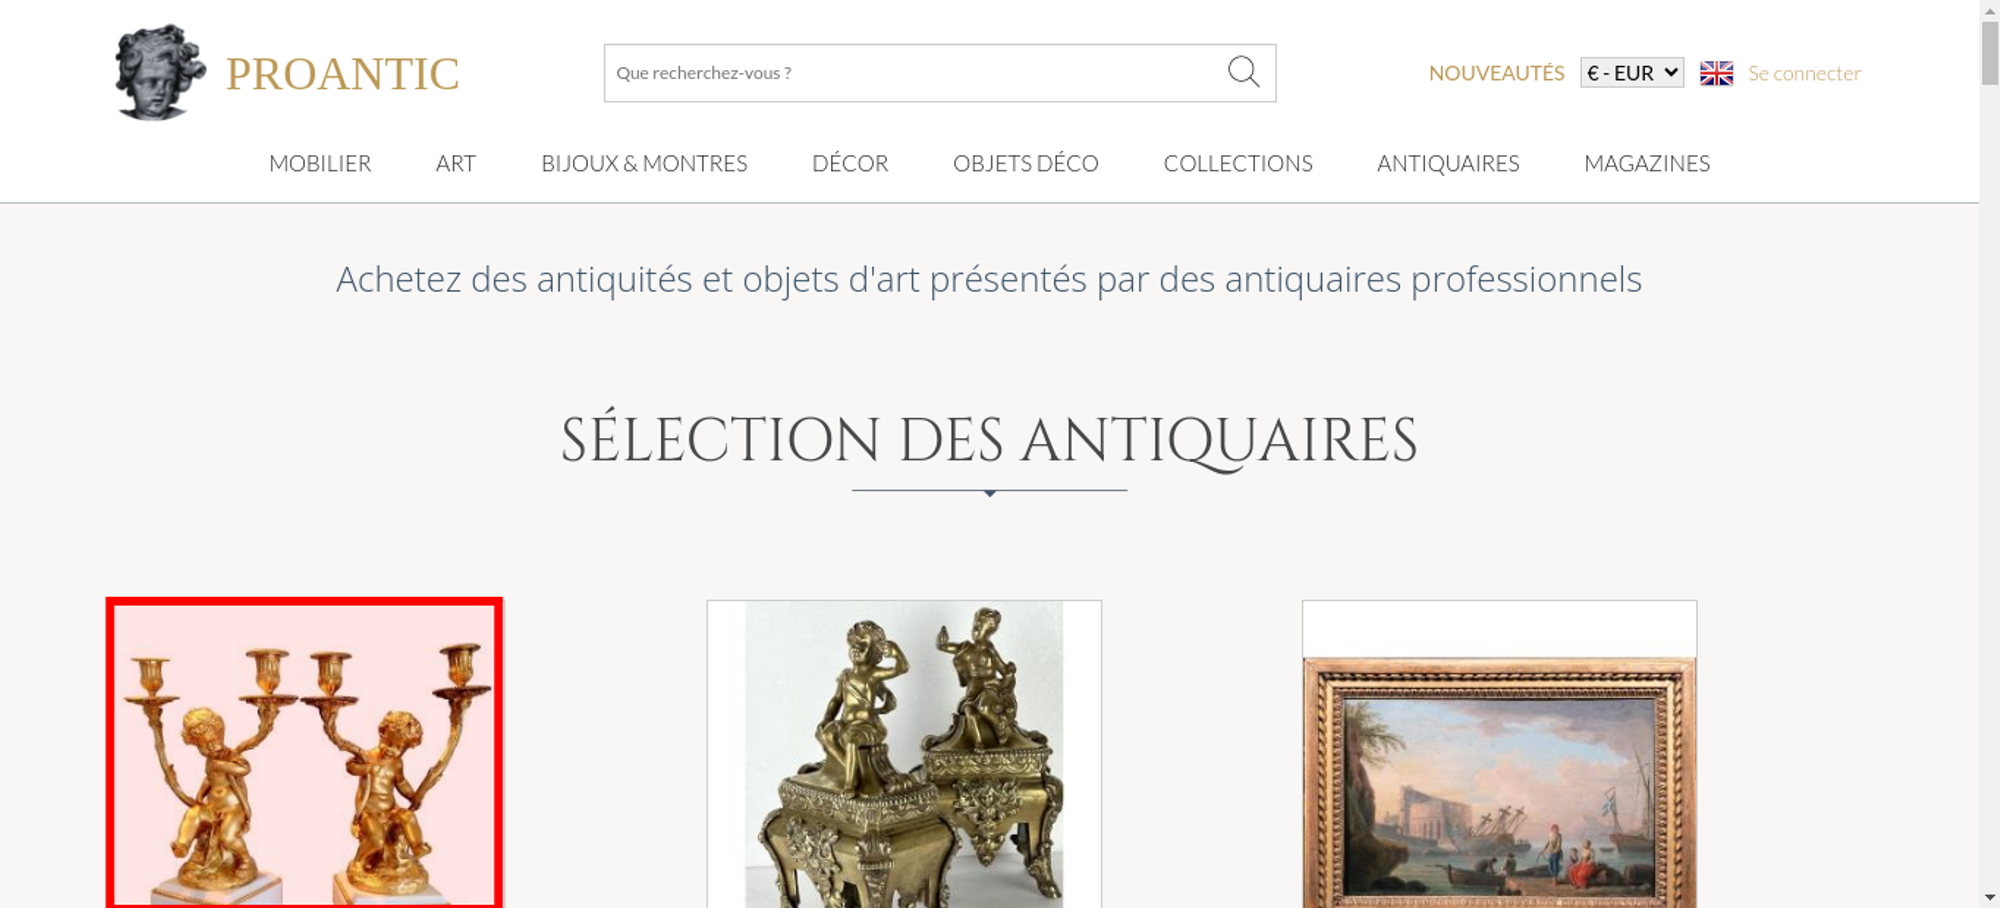Open the framed harbor painting thumbnail
Image resolution: width=2000 pixels, height=908 pixels.
coord(1499,754)
